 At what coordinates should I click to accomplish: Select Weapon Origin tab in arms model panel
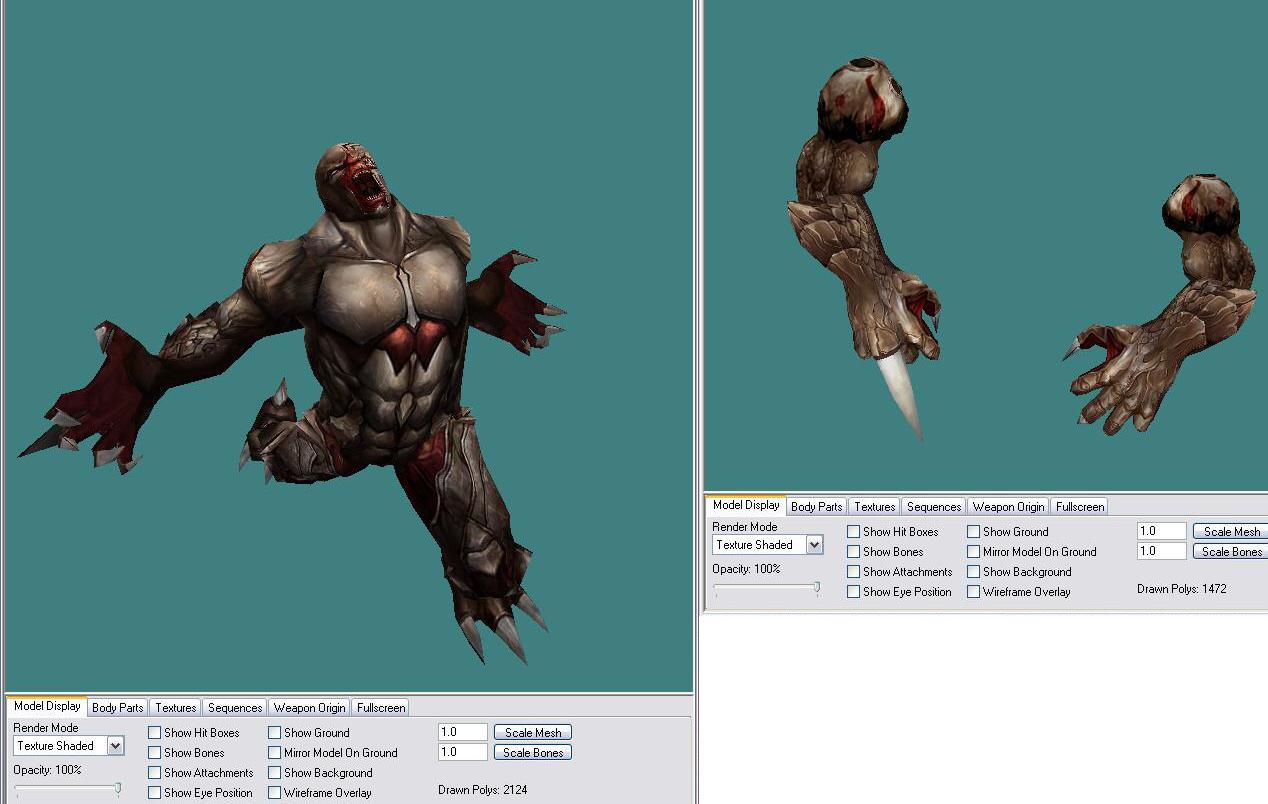tap(1008, 507)
